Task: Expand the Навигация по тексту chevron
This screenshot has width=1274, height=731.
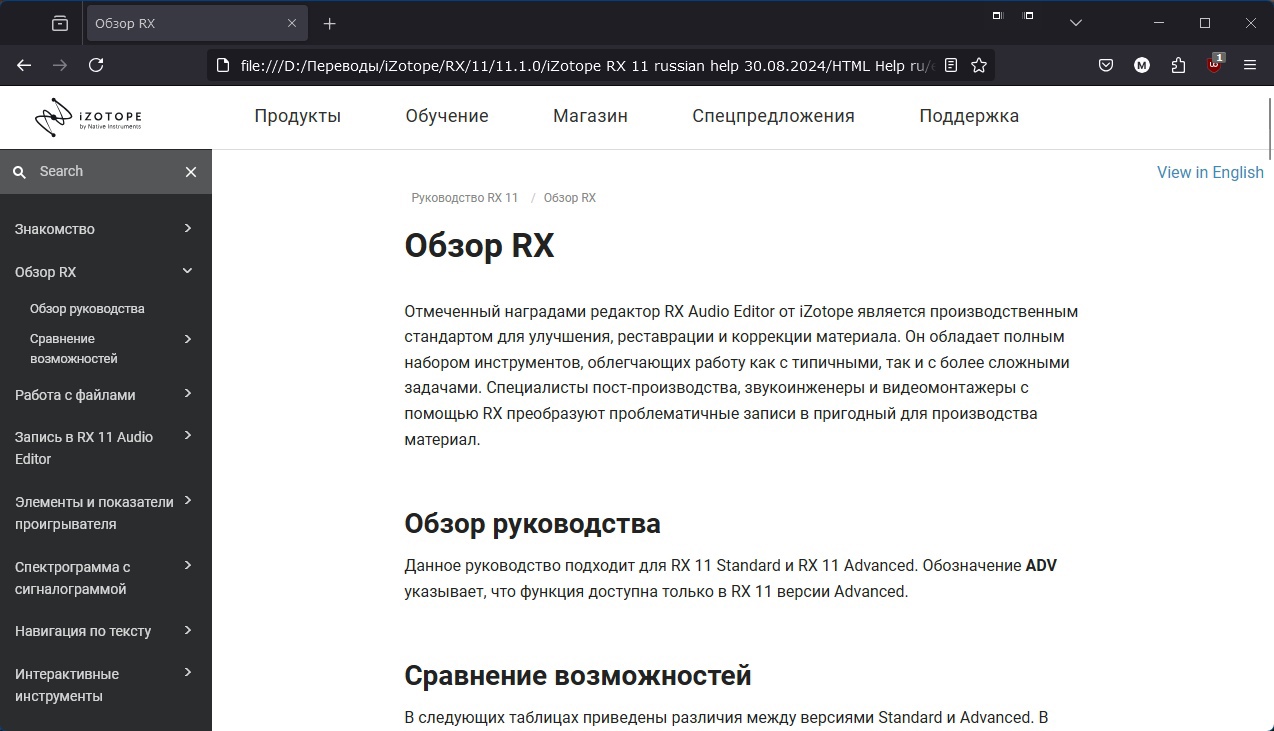Action: pos(188,630)
